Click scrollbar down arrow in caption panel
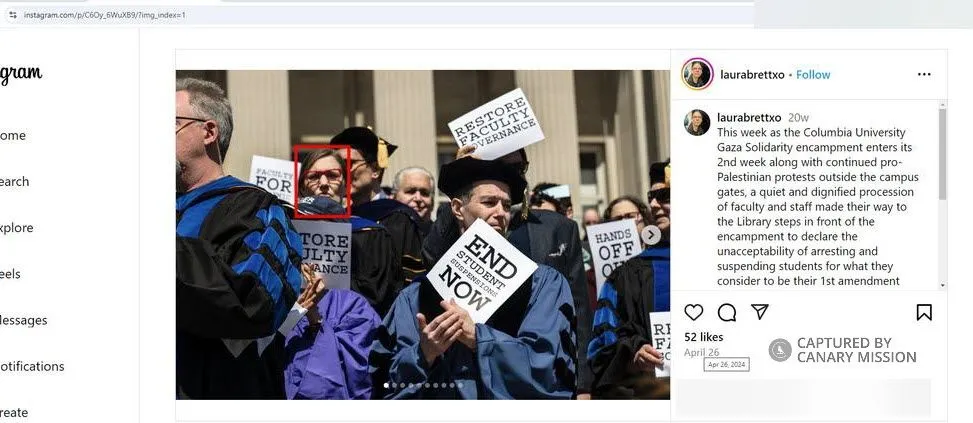The image size is (973, 423). [943, 285]
